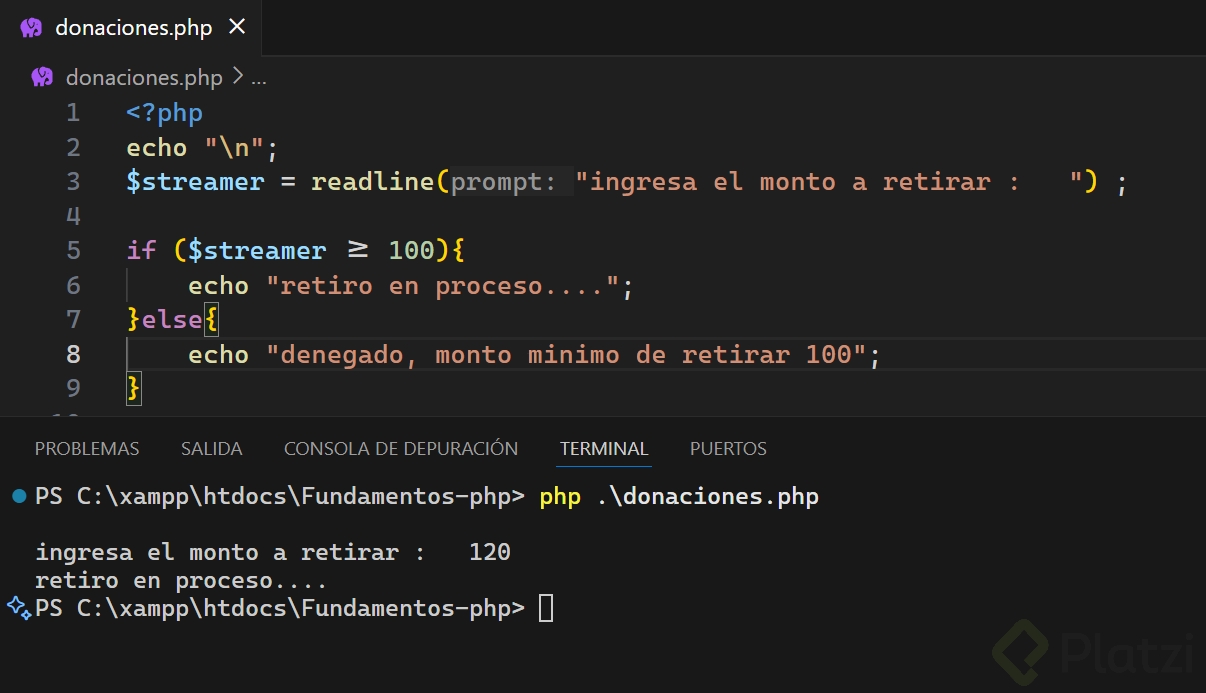Click the value 120 in terminal output
The height and width of the screenshot is (693, 1206).
coord(490,552)
